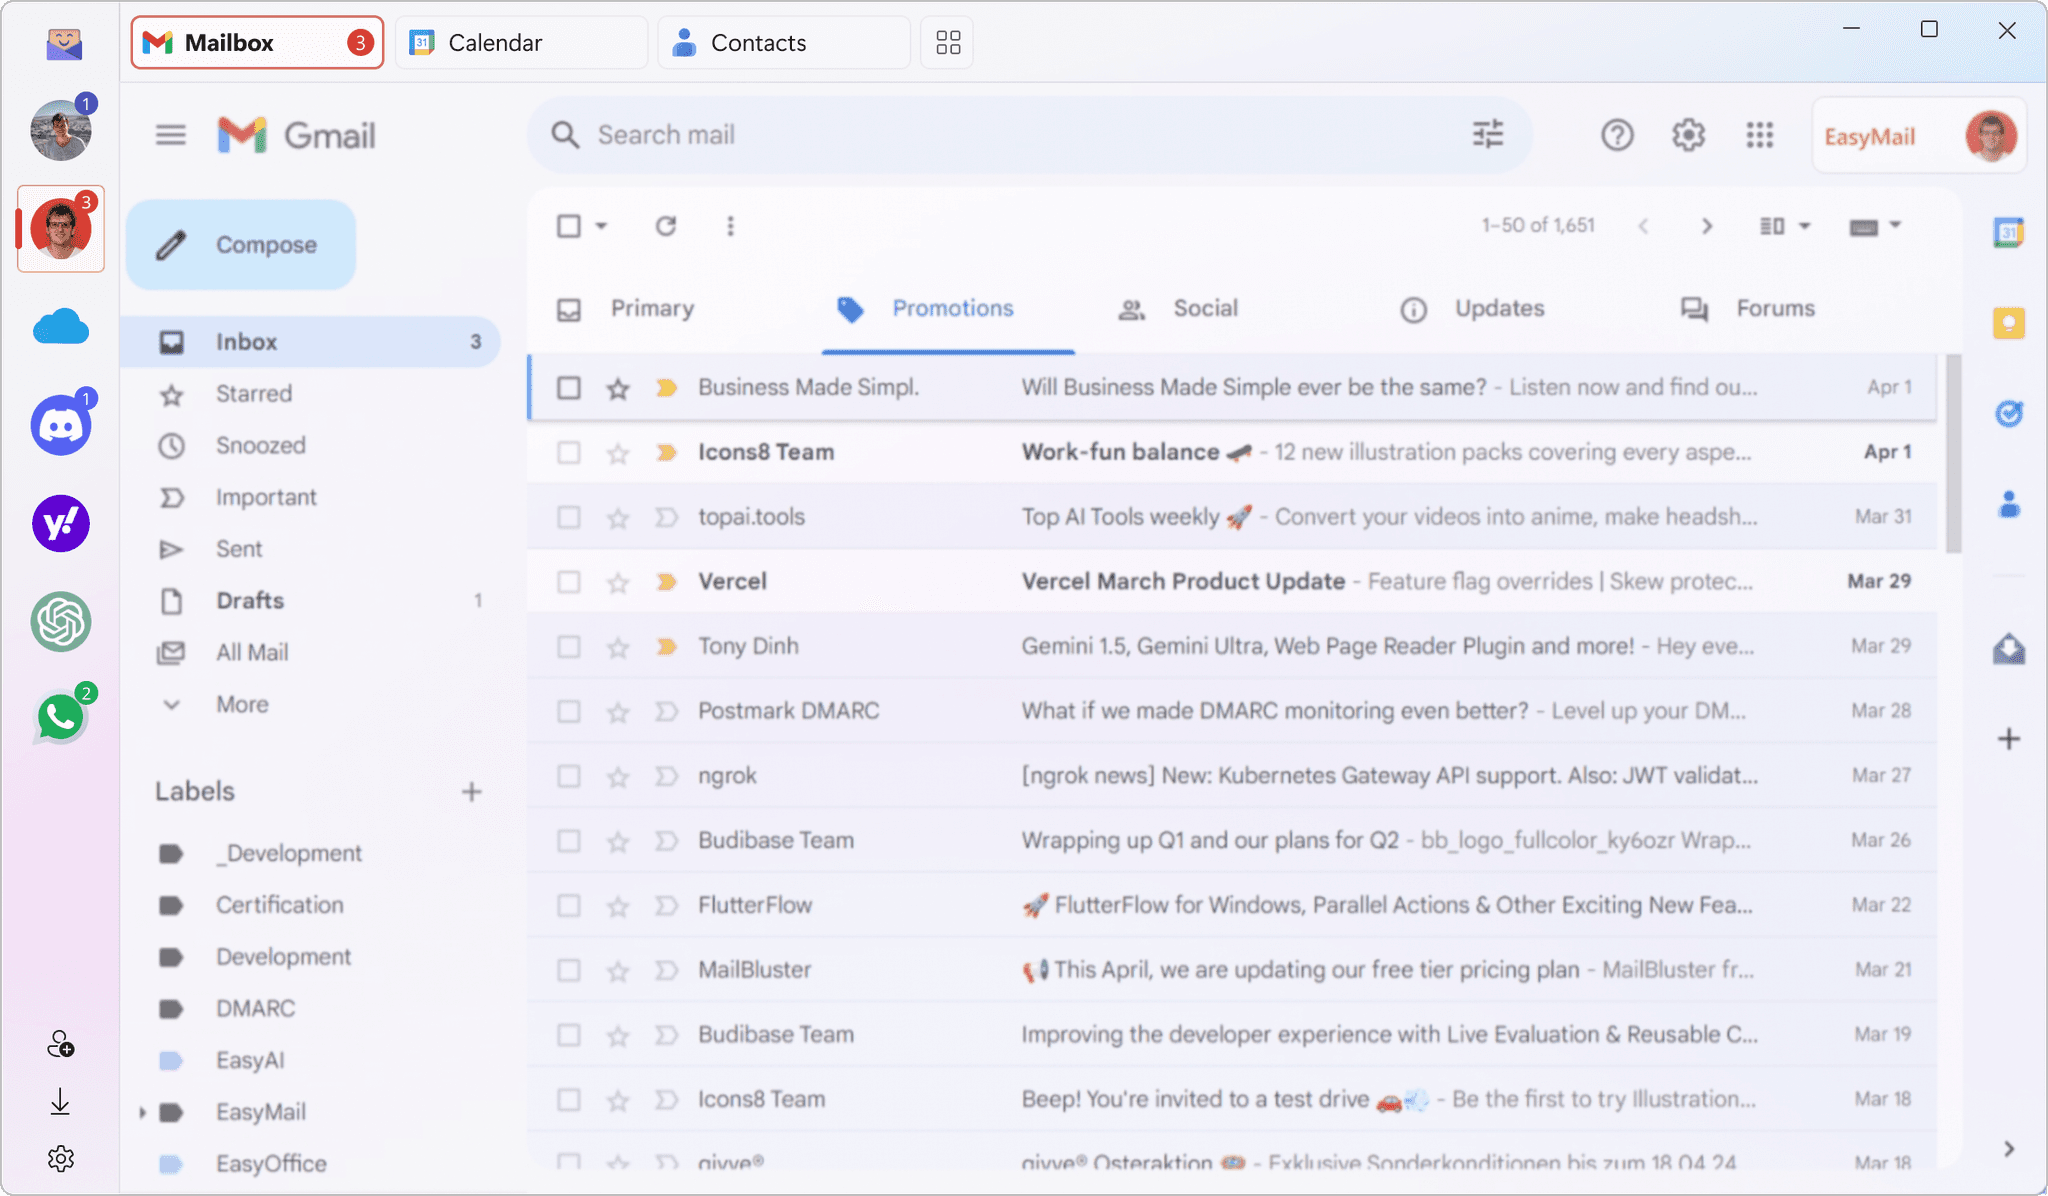Open the WhatsApp app icon
This screenshot has height=1196, width=2048.
(61, 718)
